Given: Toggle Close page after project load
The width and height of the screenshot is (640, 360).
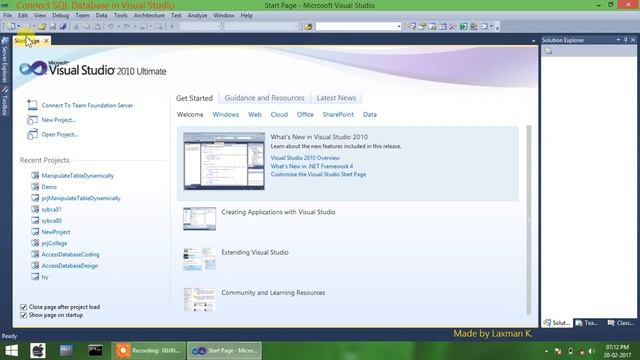Looking at the screenshot, I should (x=23, y=307).
